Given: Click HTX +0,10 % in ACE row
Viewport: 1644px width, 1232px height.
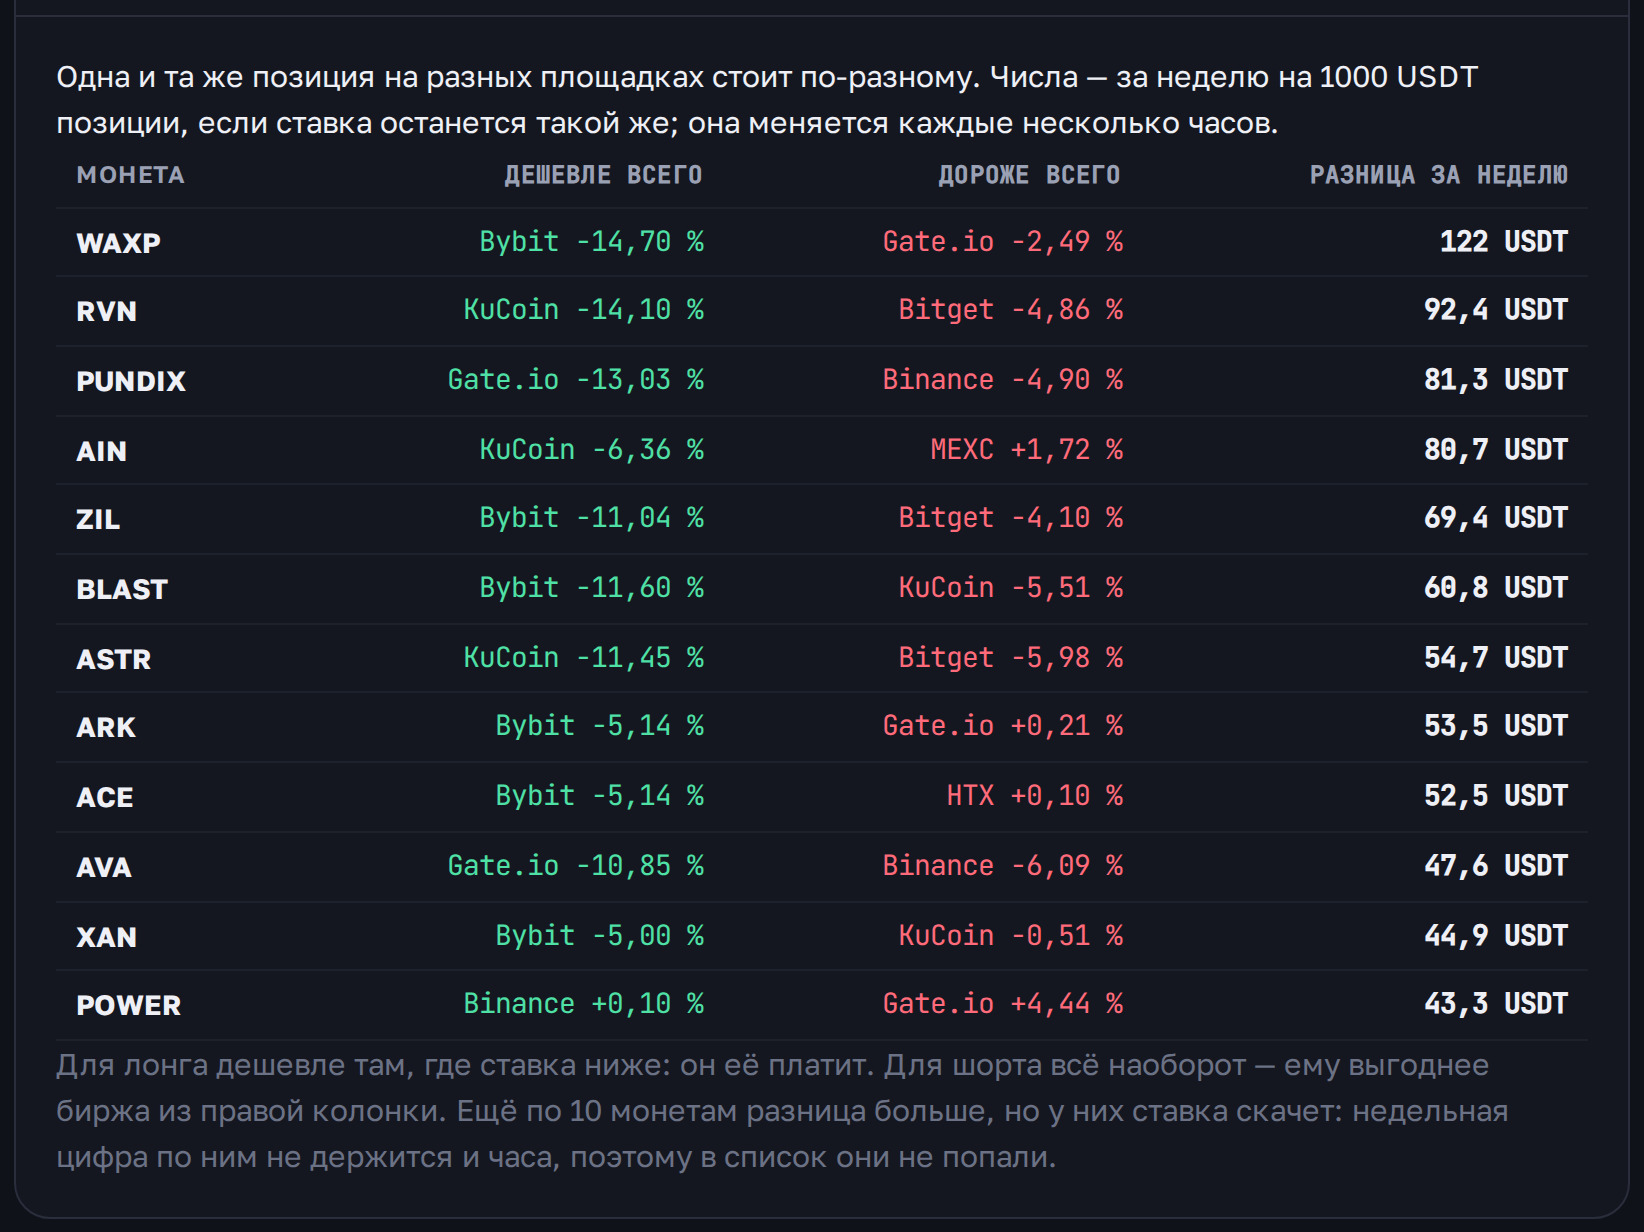Looking at the screenshot, I should (1035, 796).
